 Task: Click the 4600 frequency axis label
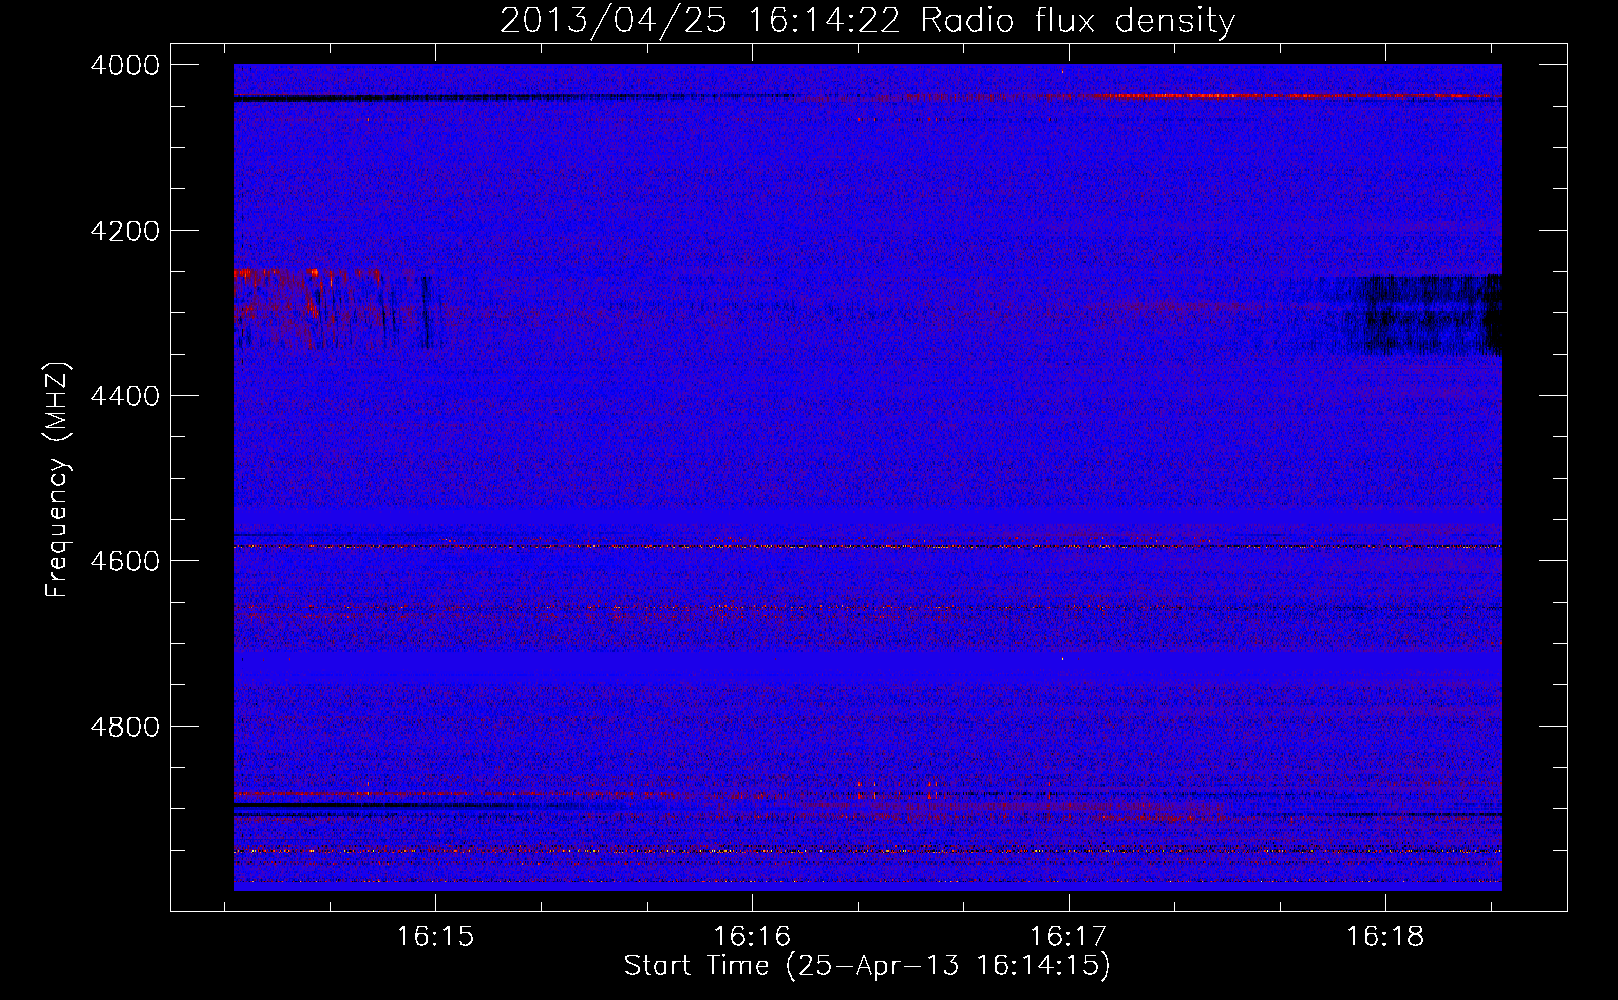tap(125, 561)
